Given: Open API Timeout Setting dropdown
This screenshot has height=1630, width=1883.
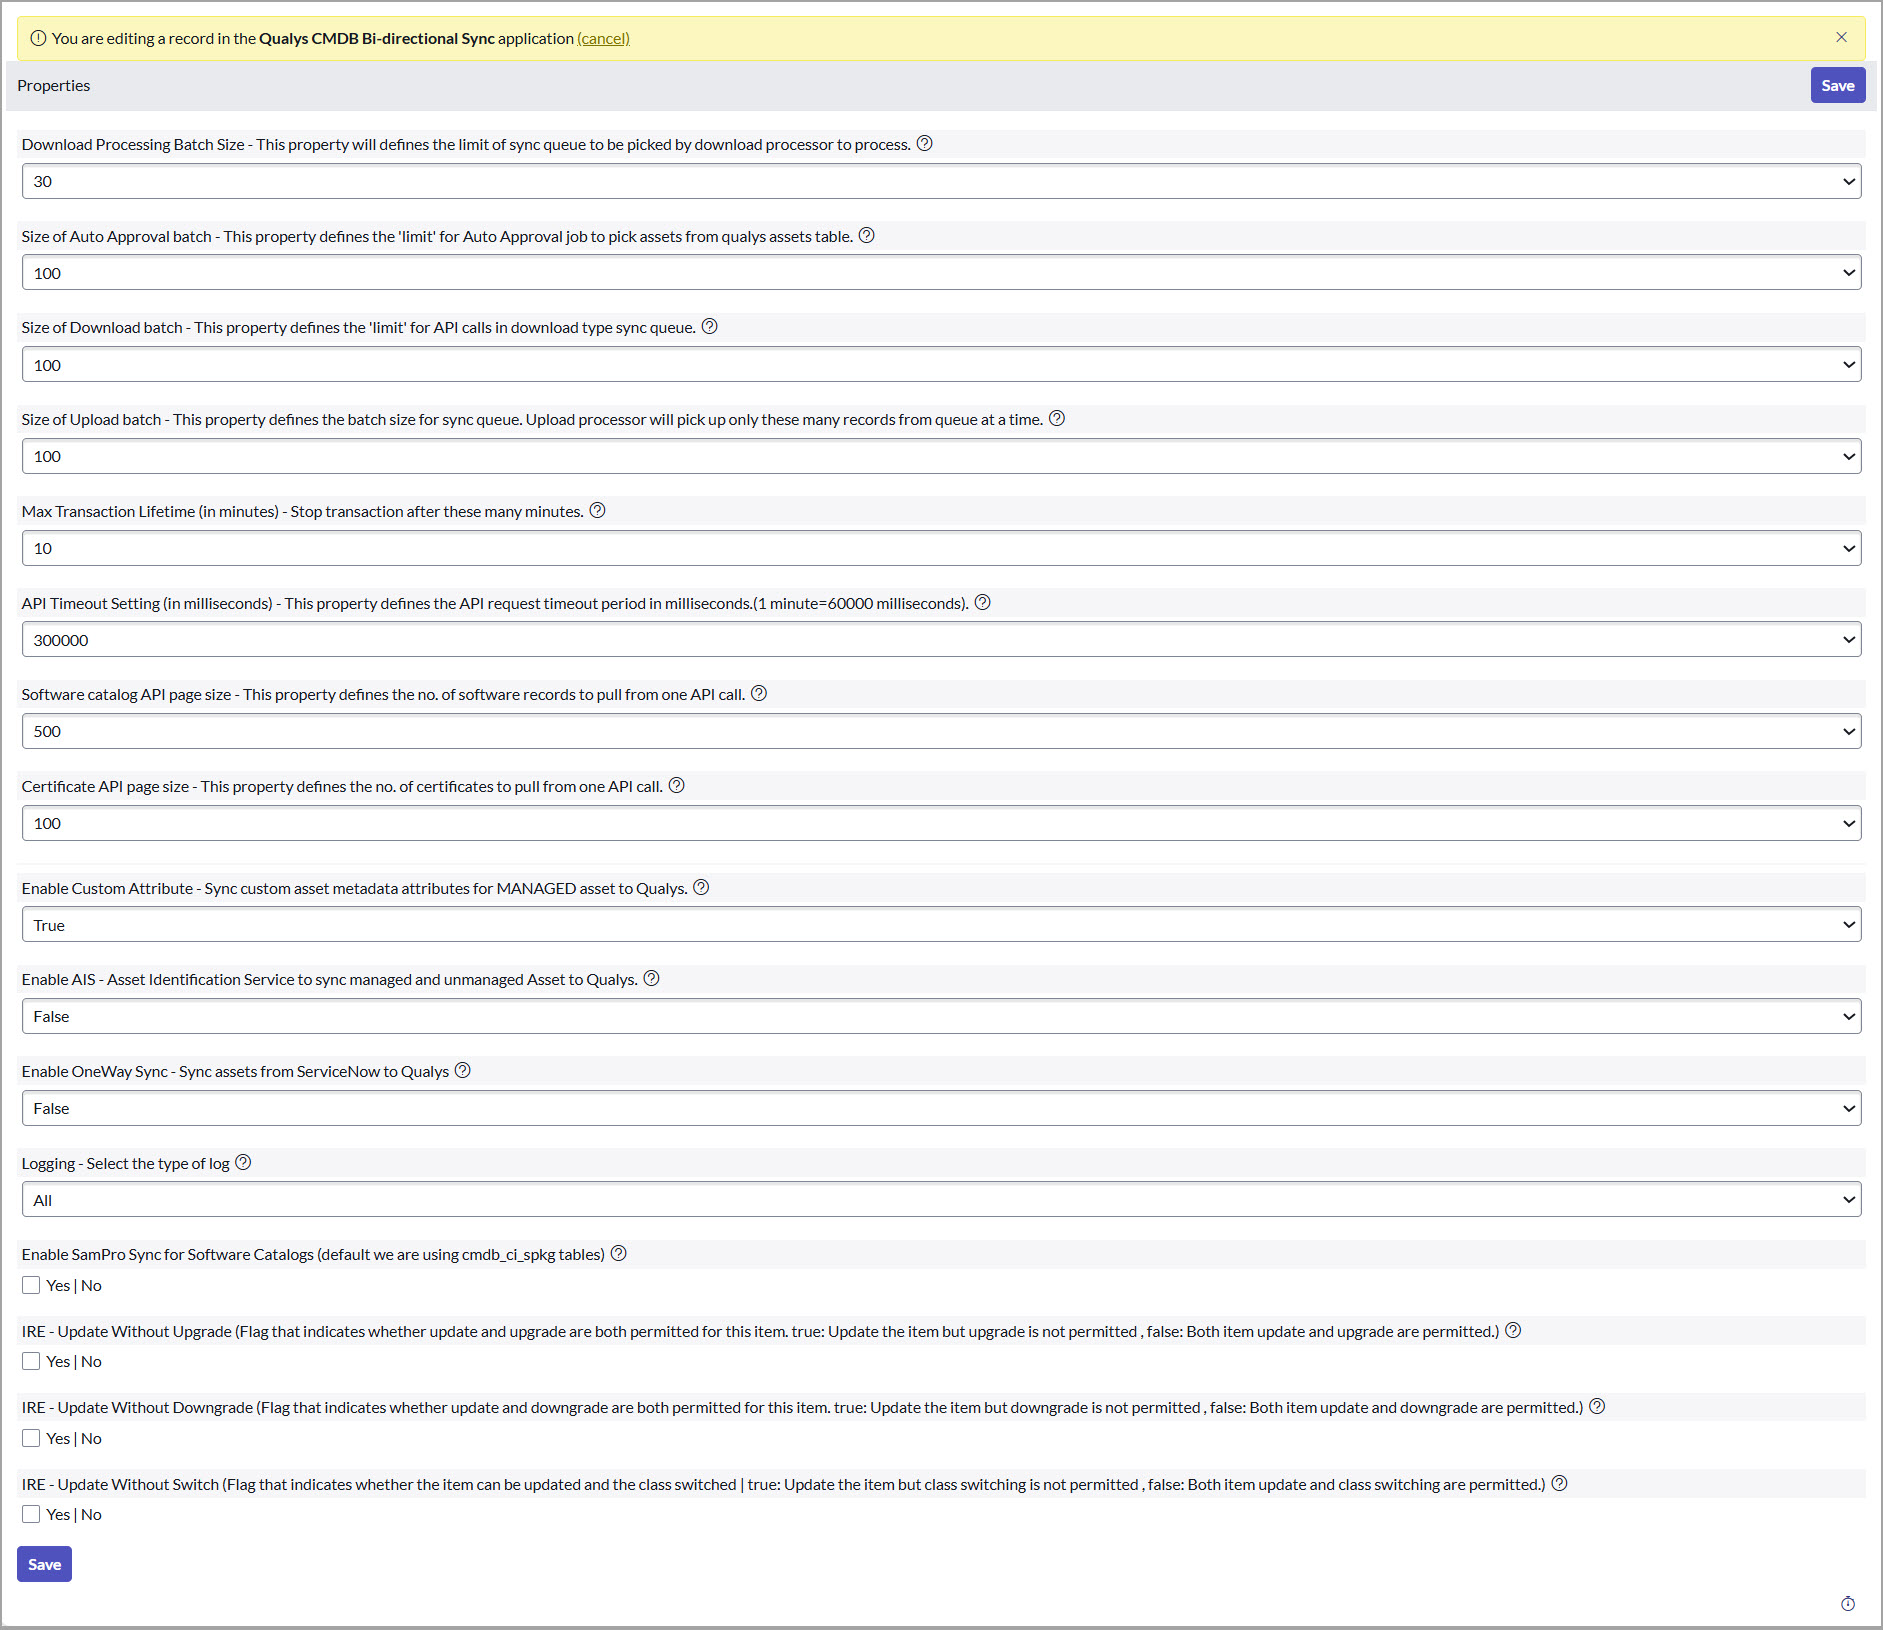Looking at the screenshot, I should [941, 640].
